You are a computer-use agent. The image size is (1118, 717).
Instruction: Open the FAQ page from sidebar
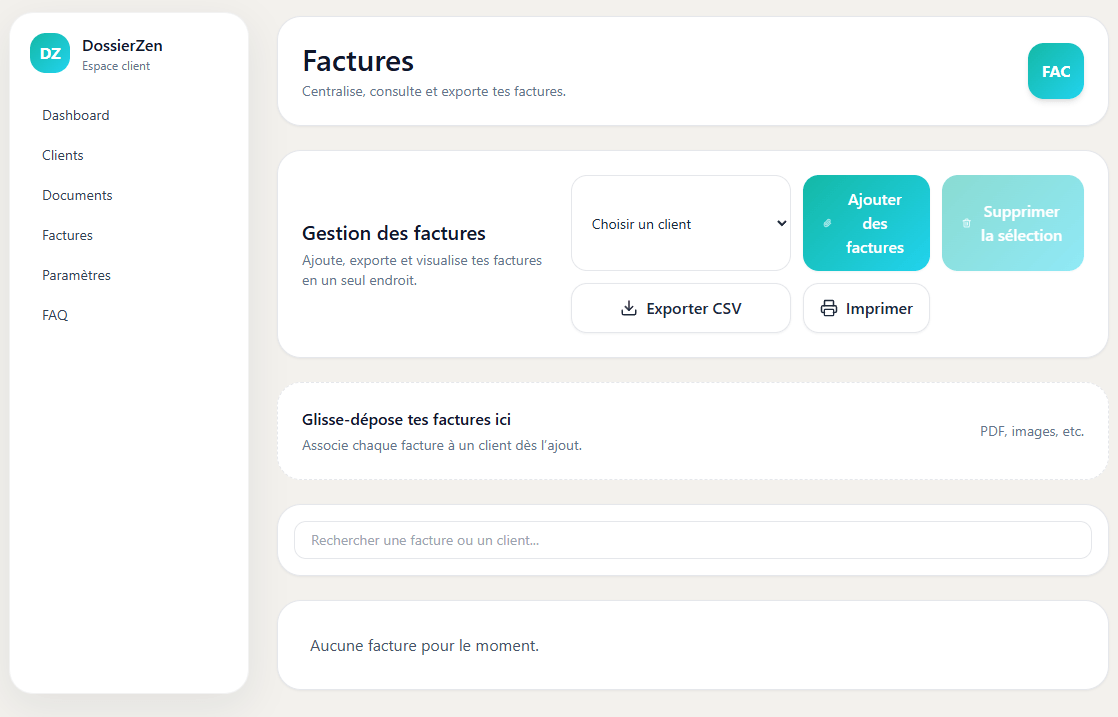[55, 315]
